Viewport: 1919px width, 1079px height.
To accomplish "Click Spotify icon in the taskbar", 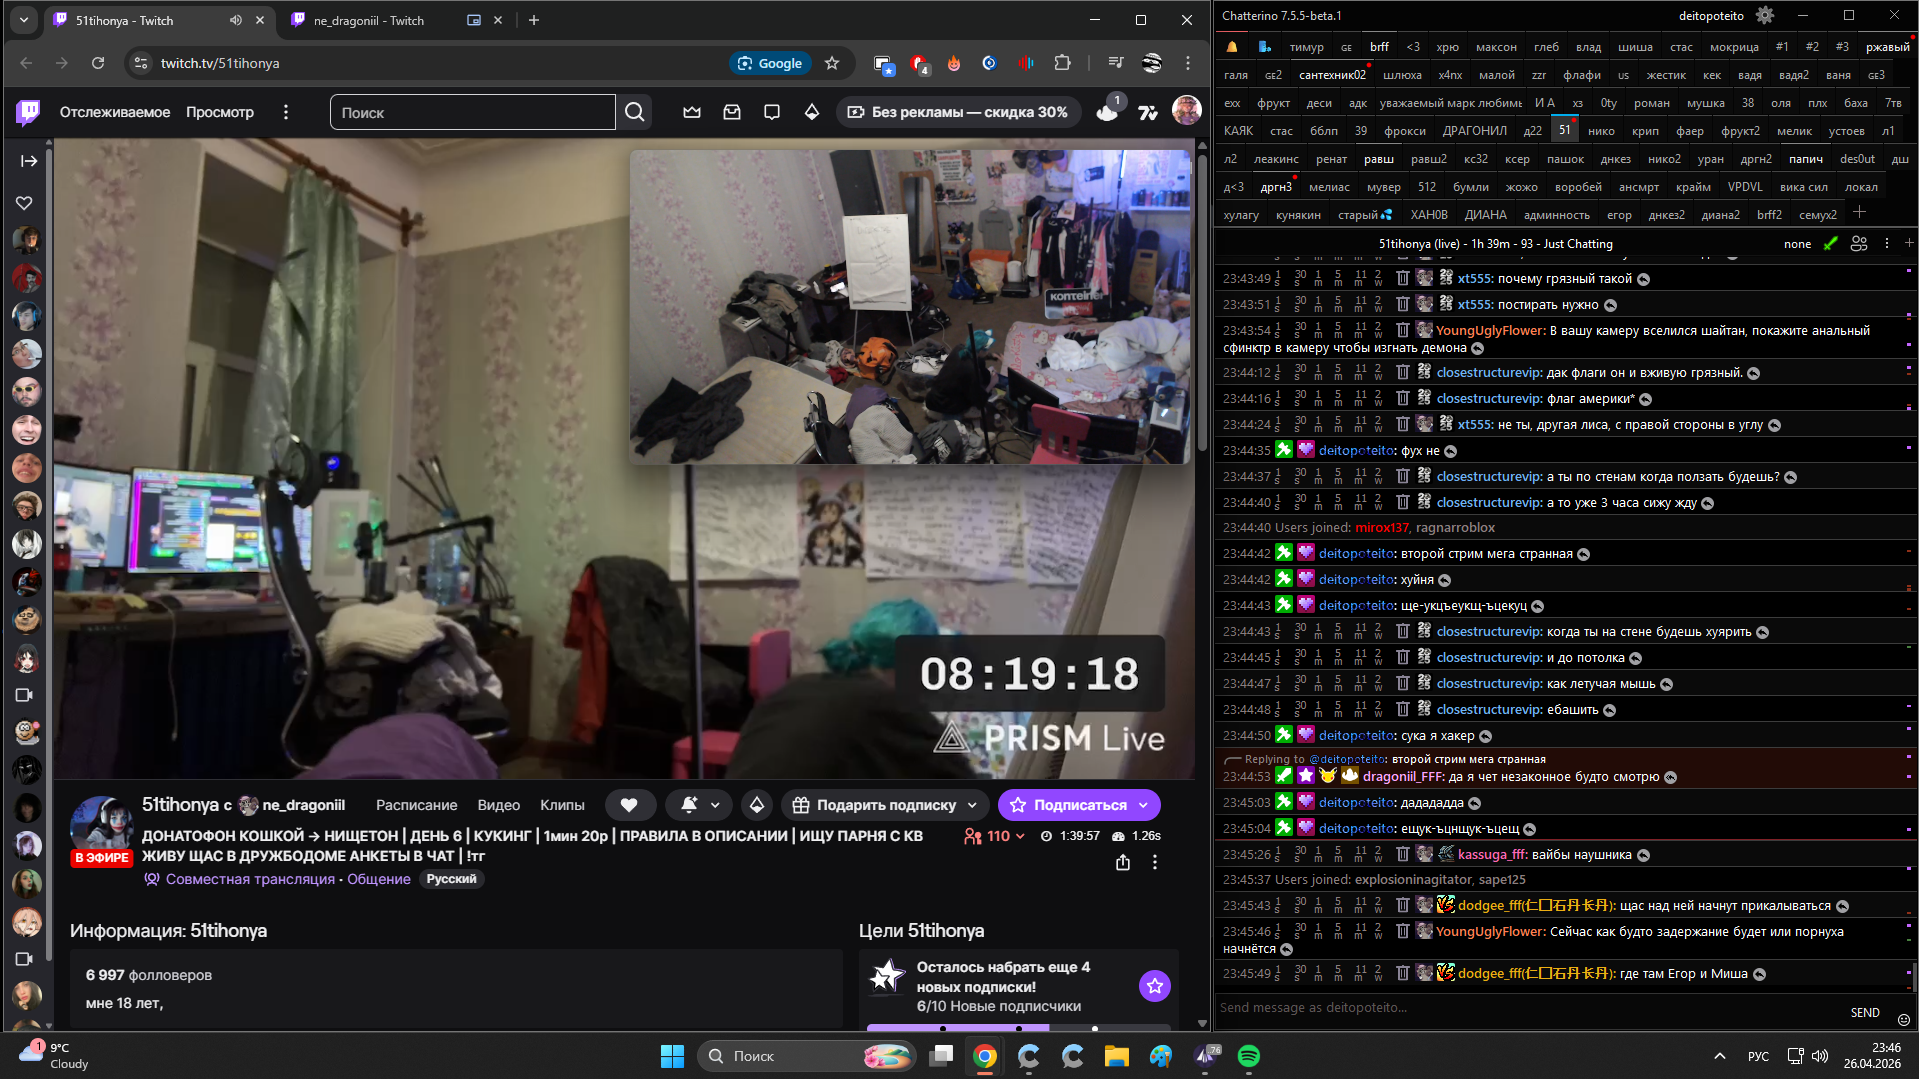I will (1248, 1056).
